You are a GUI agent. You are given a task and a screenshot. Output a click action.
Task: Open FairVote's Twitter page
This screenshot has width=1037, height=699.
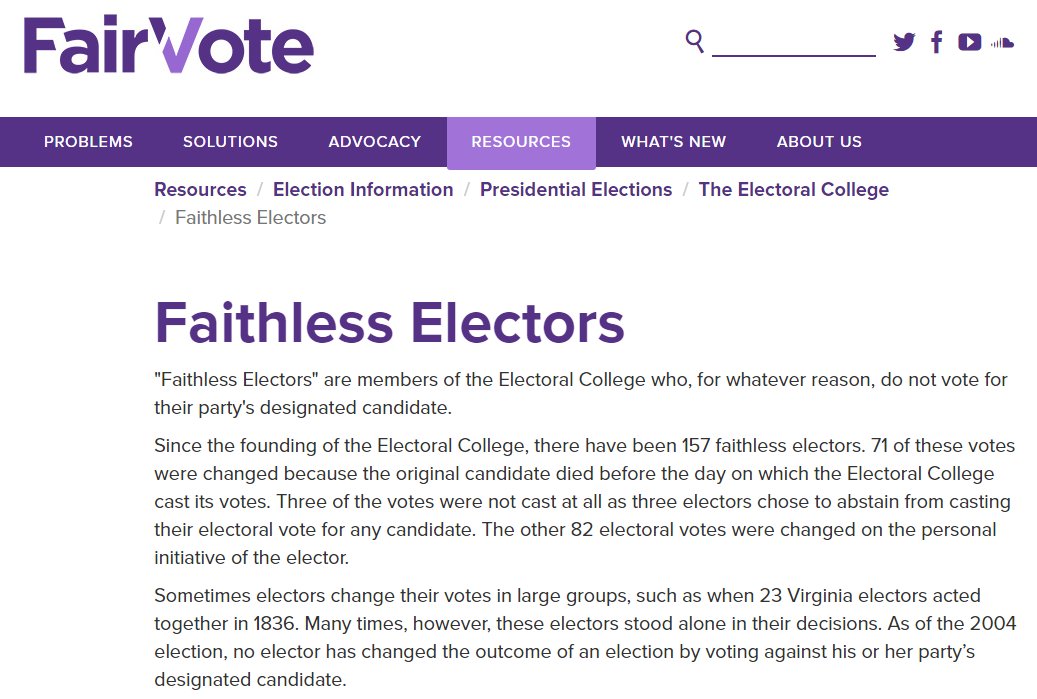(x=904, y=42)
